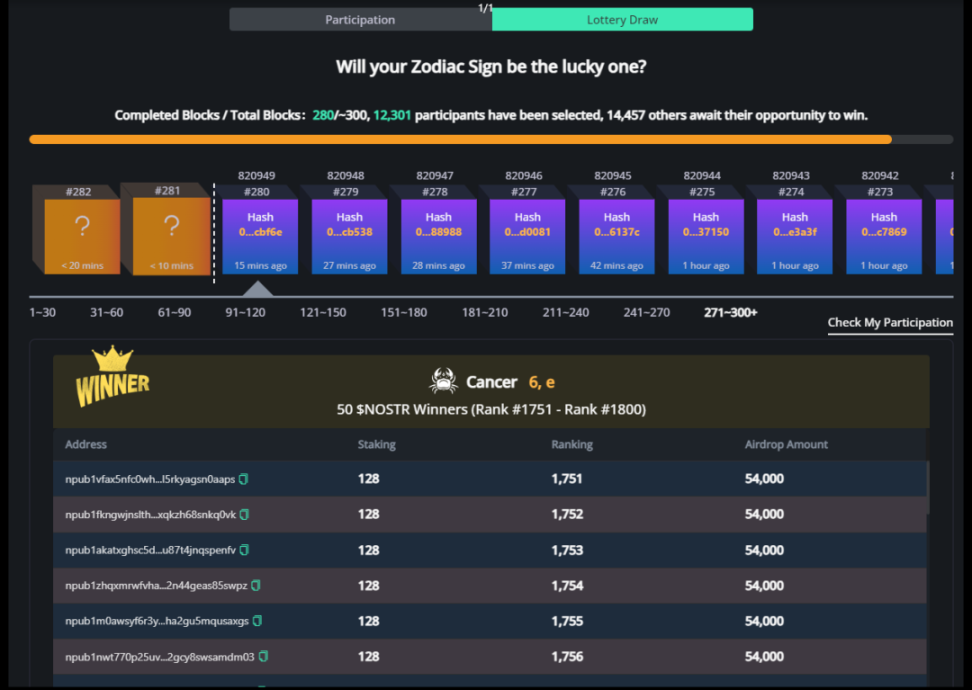
Task: Copy address npub1vfax5nfc0wh...l5rkyagsn0aaps
Action: [x=244, y=479]
